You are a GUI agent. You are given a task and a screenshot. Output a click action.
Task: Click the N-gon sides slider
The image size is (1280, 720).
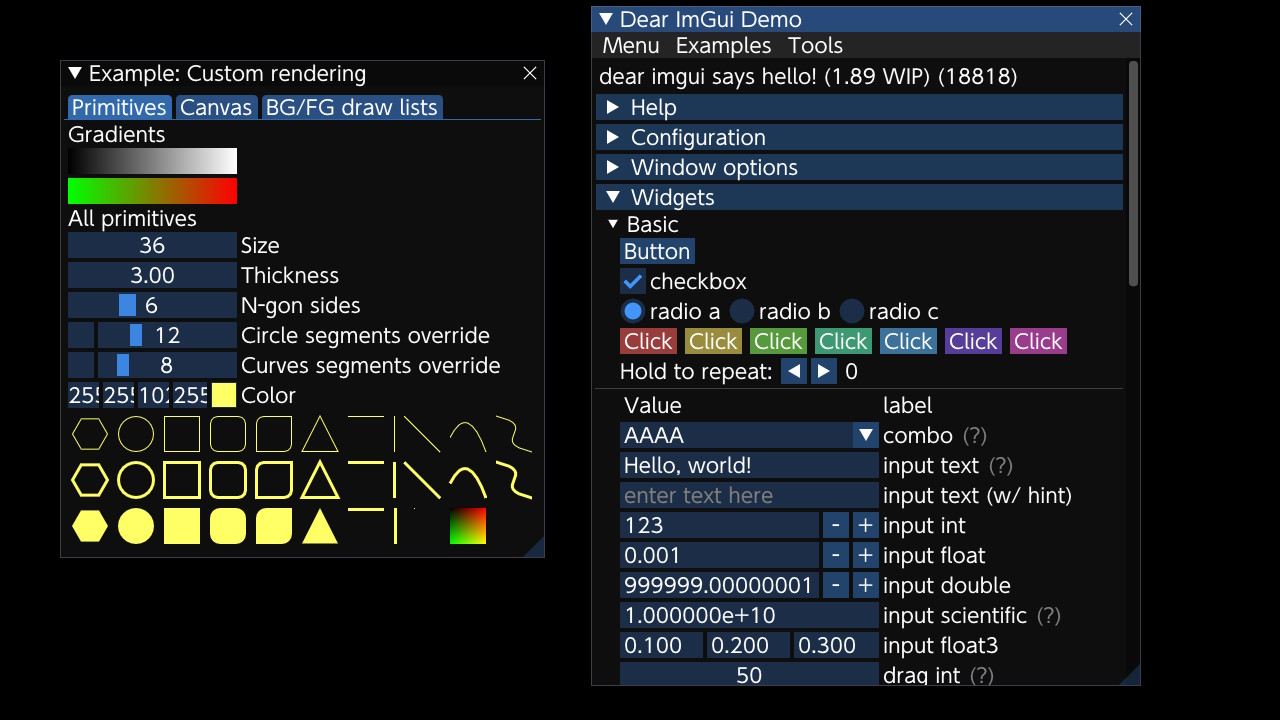[x=152, y=305]
